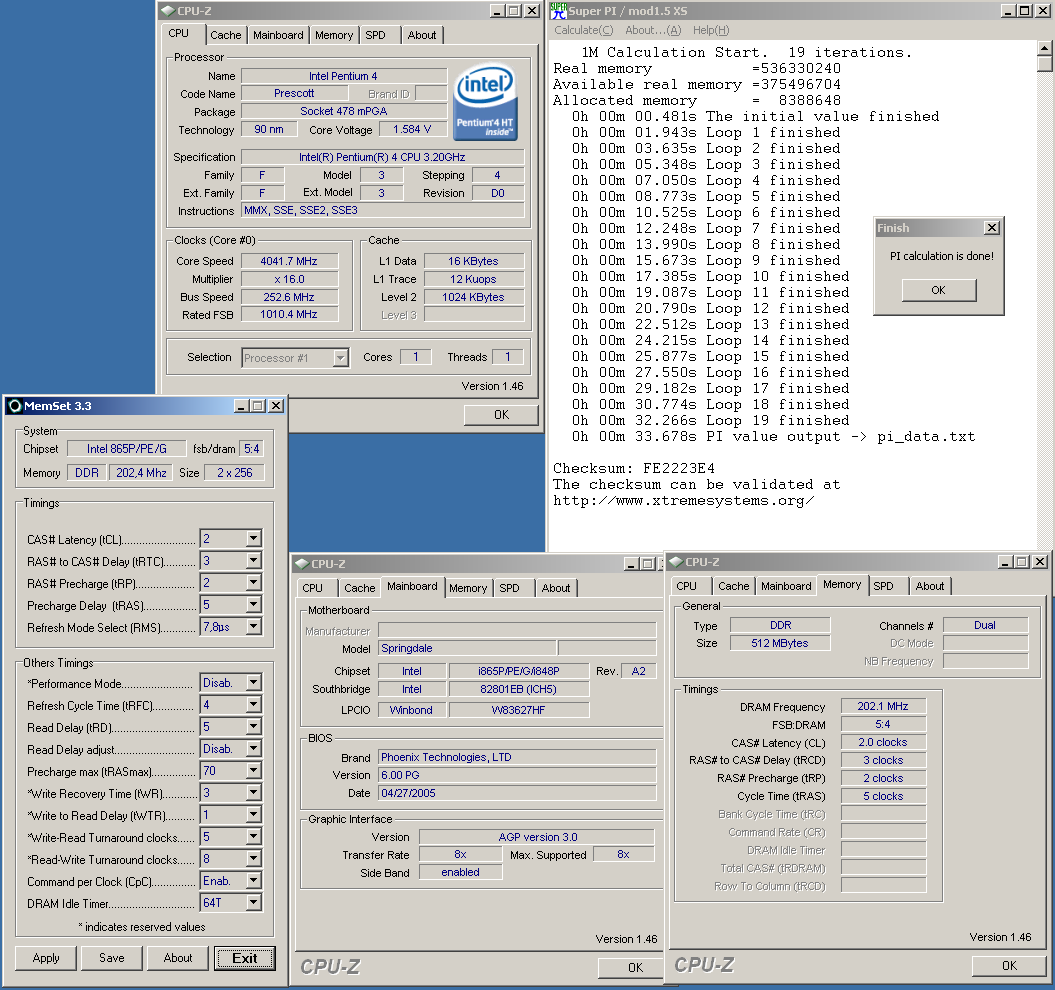Click the CPU-Z Mainboard window title icon
The width and height of the screenshot is (1055, 990).
[x=302, y=563]
